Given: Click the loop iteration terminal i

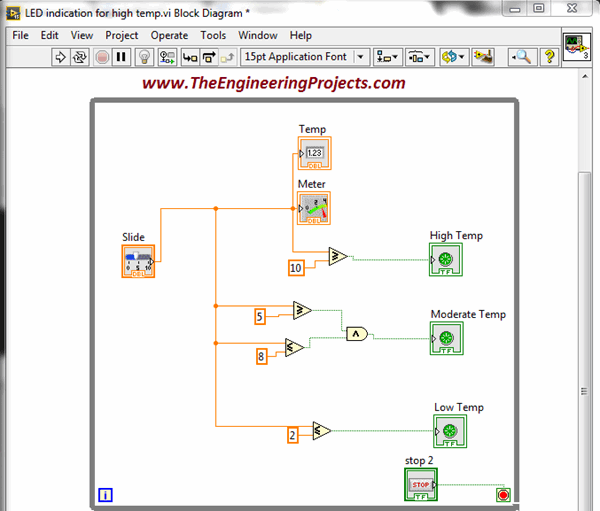Looking at the screenshot, I should point(105,495).
